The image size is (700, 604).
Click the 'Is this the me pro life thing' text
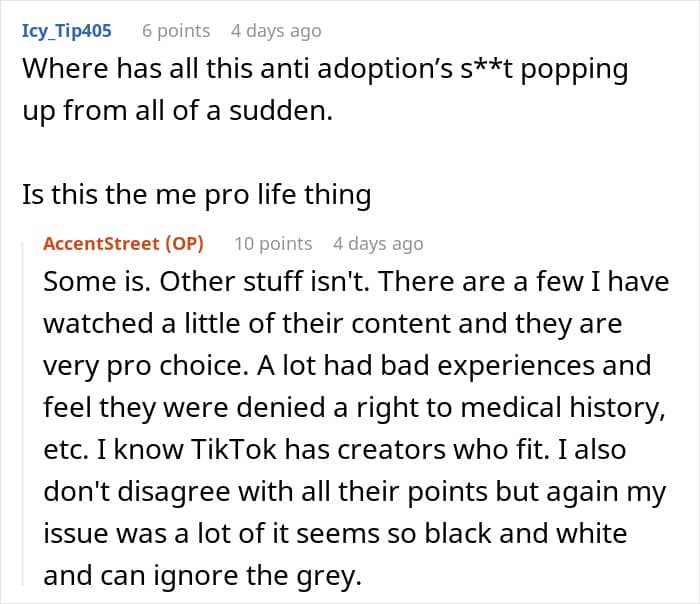[196, 194]
